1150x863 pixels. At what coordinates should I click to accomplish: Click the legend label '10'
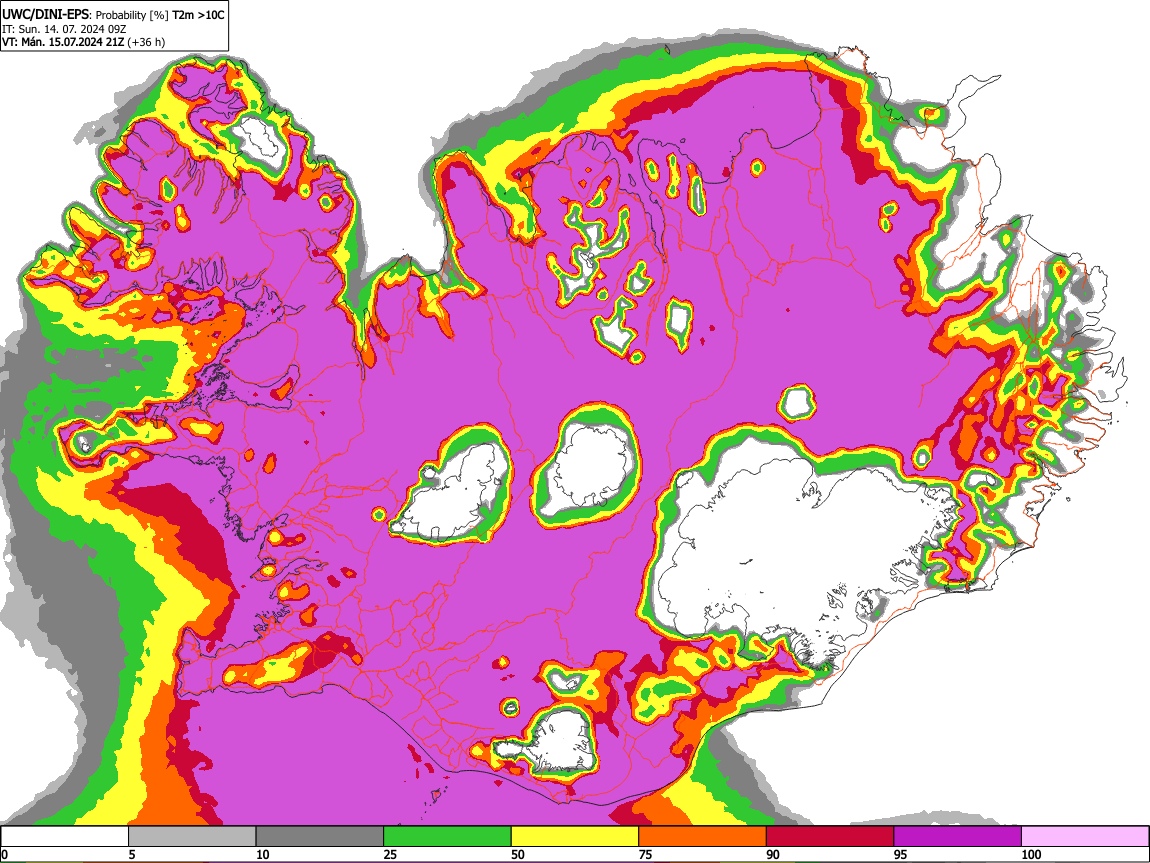tap(263, 854)
